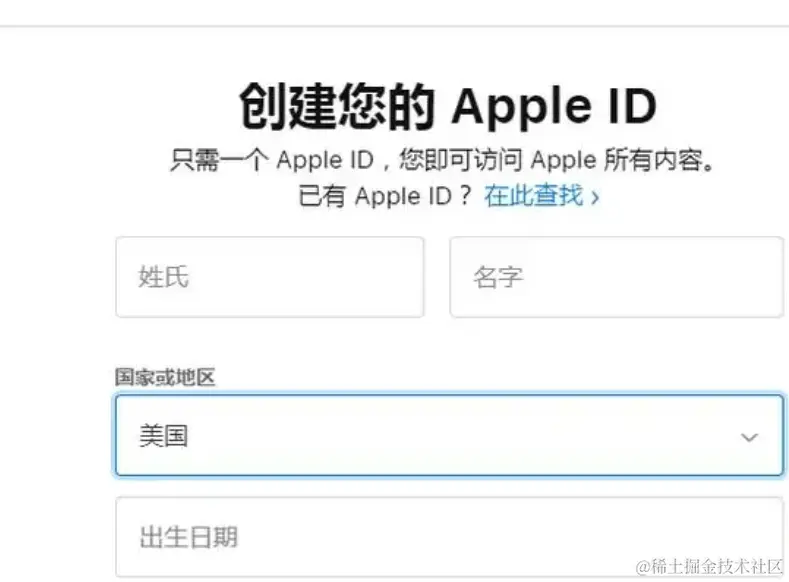
Task: Select the 美国 value in country selector
Action: pyautogui.click(x=164, y=436)
